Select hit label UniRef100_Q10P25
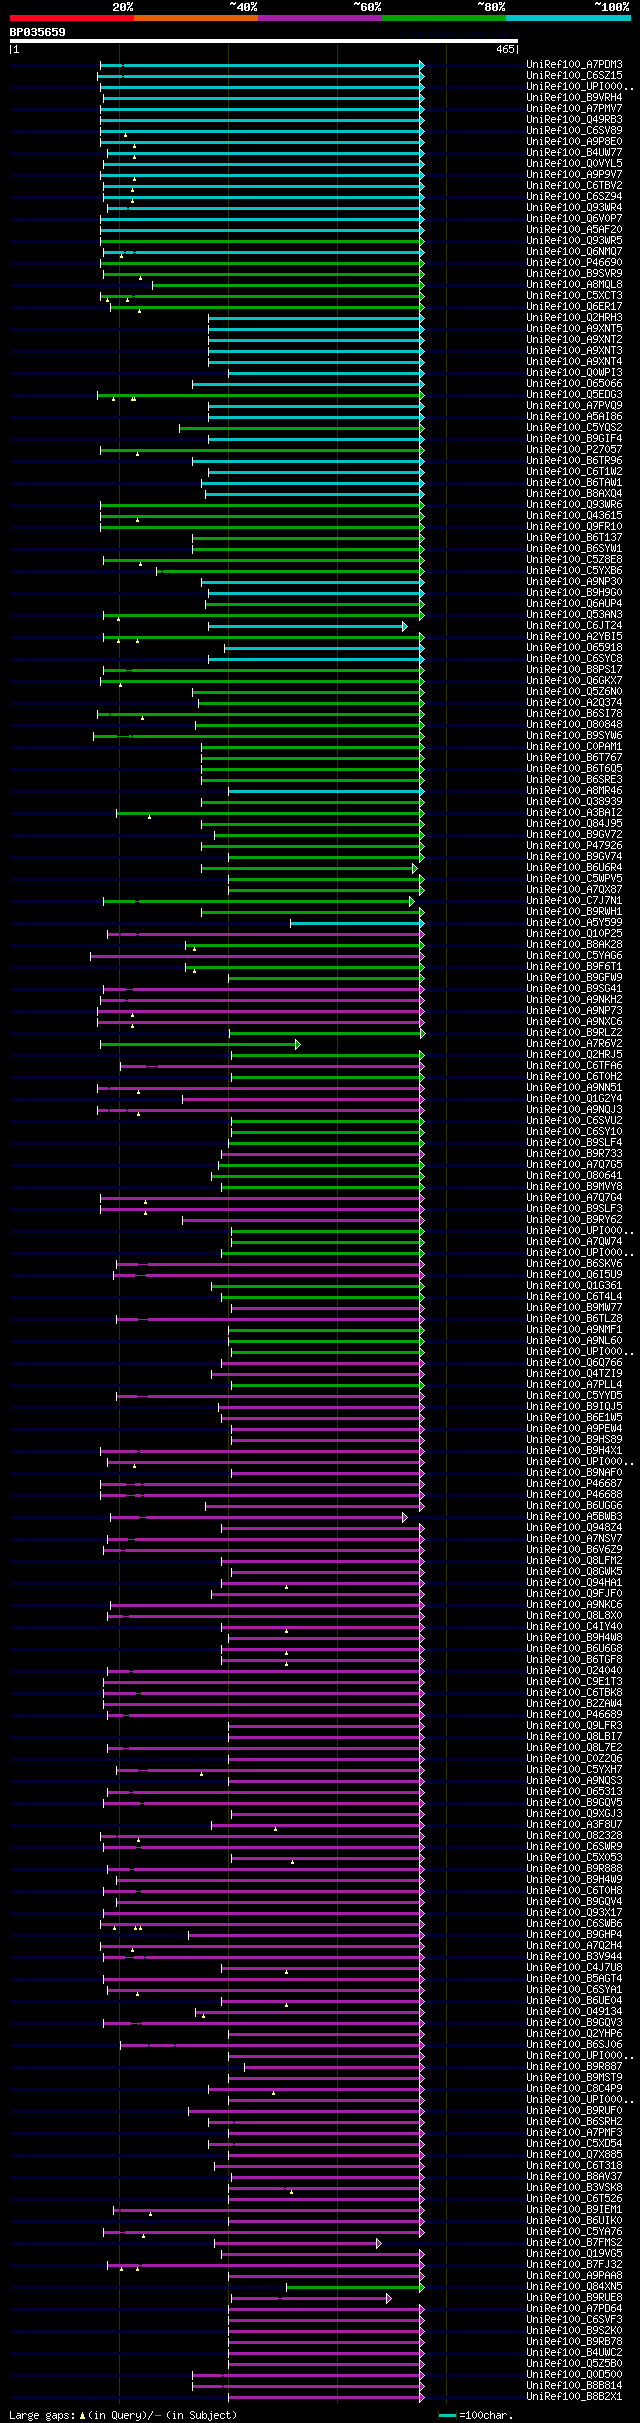 pyautogui.click(x=574, y=934)
